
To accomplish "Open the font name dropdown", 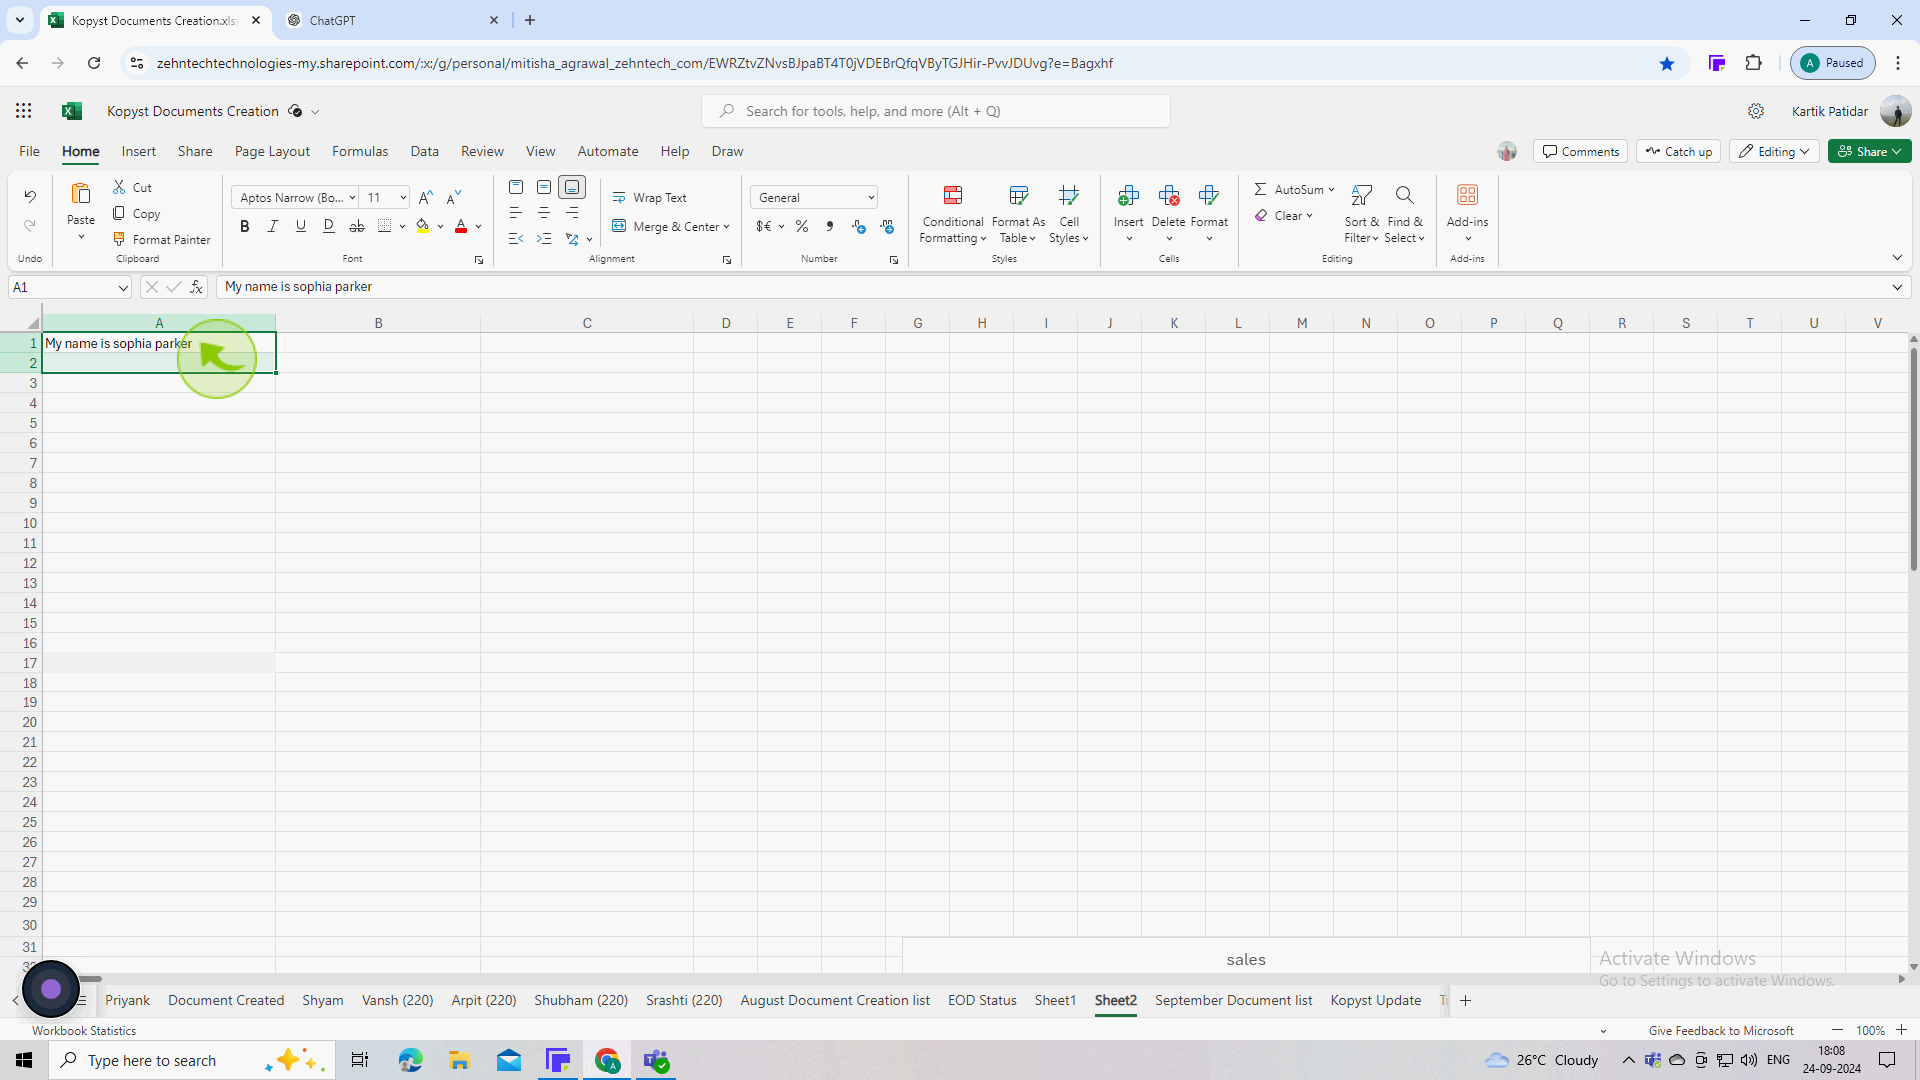I will (352, 197).
